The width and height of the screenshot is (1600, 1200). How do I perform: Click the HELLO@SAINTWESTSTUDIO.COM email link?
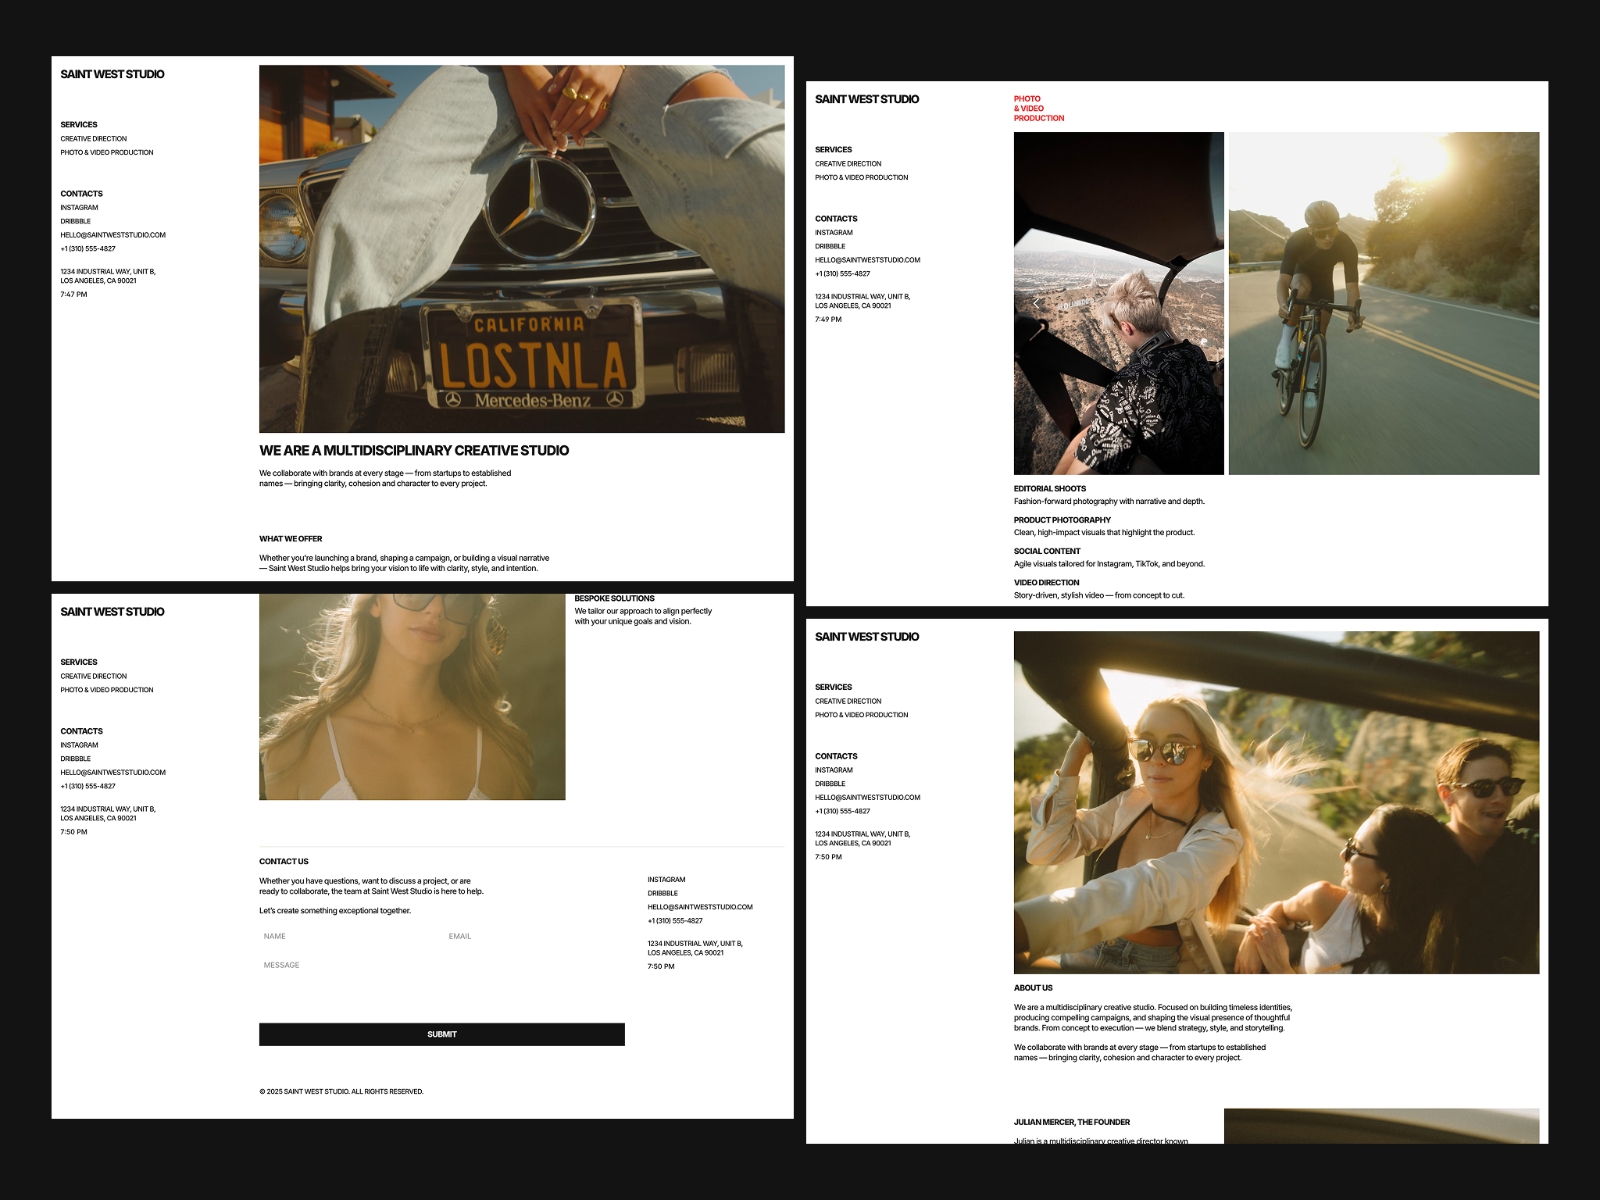click(113, 234)
